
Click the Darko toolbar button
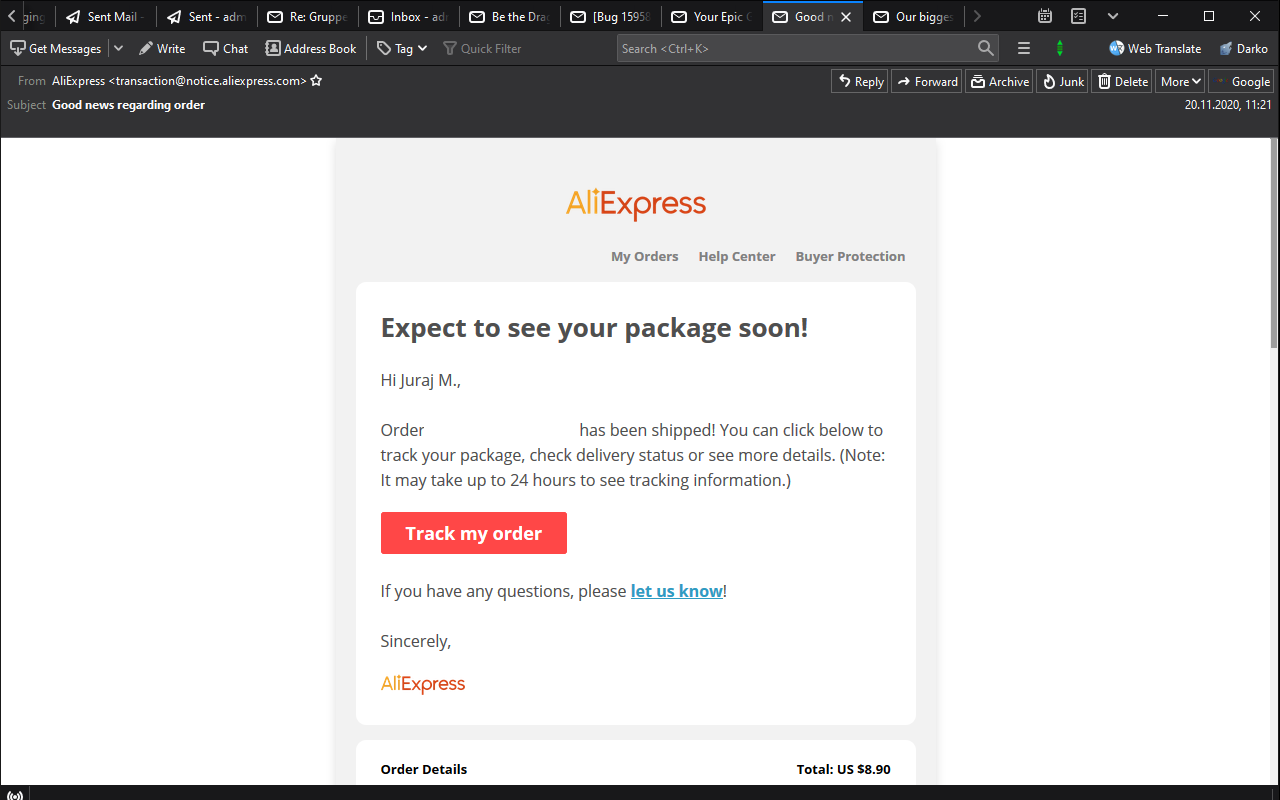tap(1244, 48)
